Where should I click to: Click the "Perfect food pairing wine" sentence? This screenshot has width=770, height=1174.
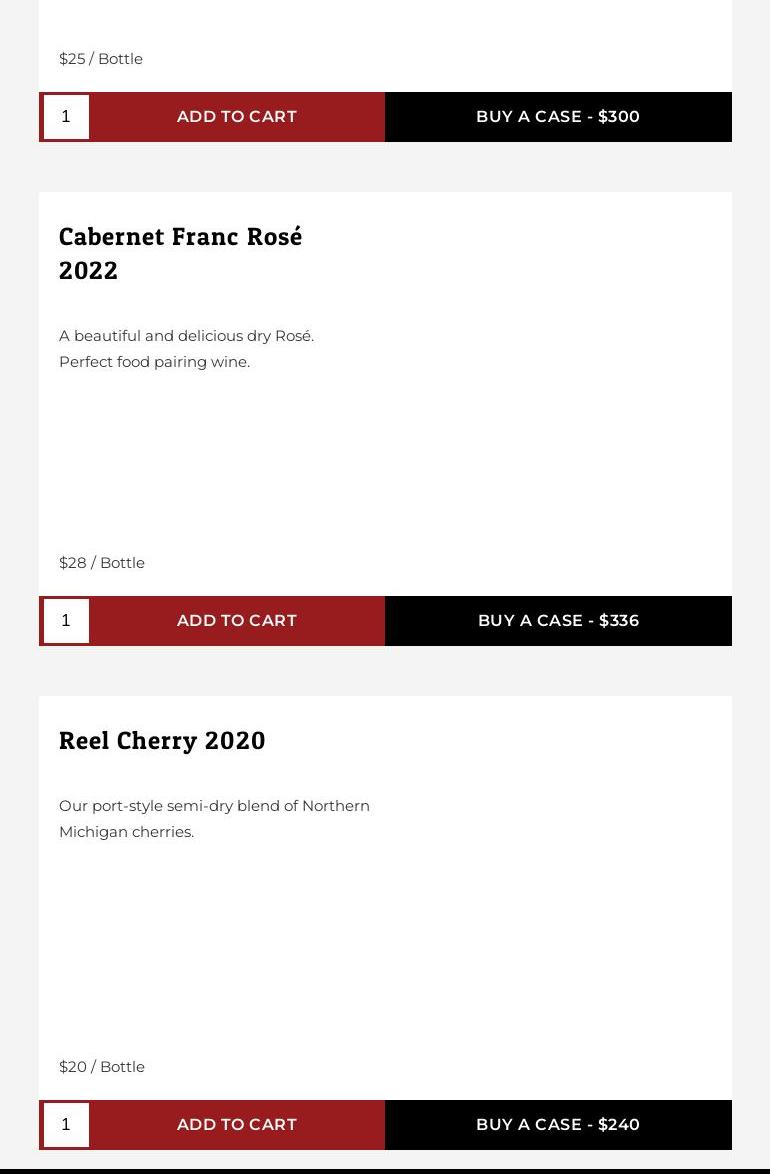(x=154, y=362)
